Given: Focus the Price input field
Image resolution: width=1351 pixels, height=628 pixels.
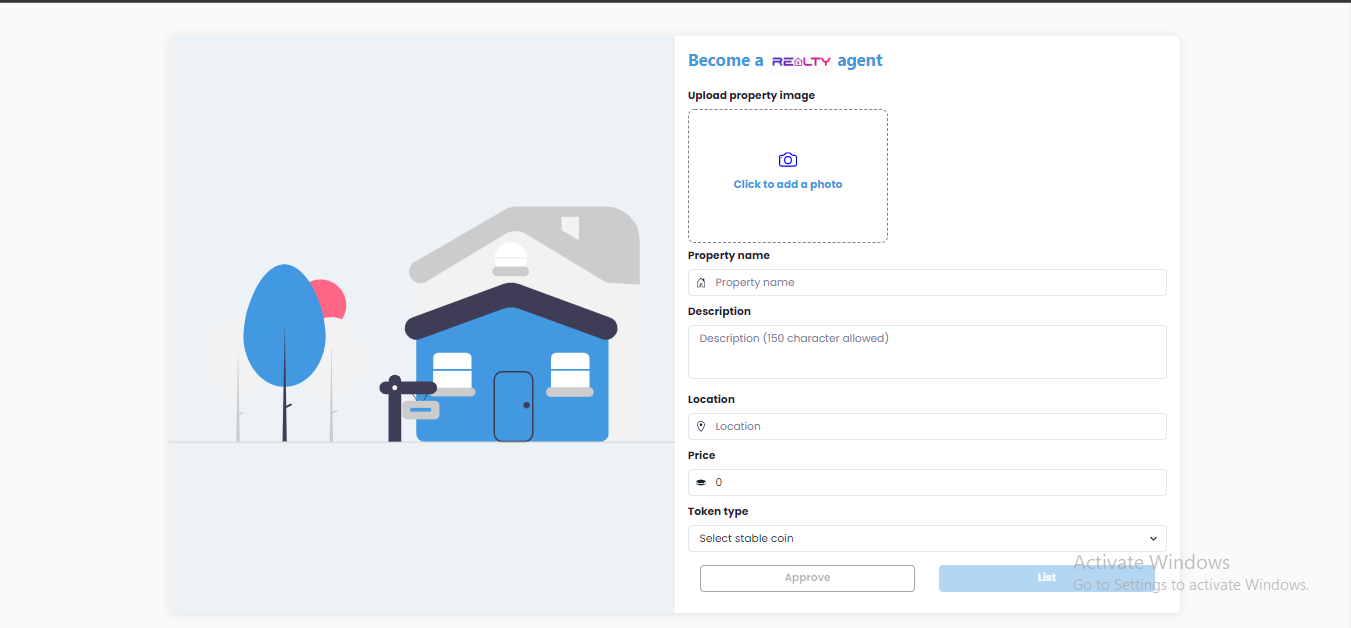Looking at the screenshot, I should click(x=927, y=483).
